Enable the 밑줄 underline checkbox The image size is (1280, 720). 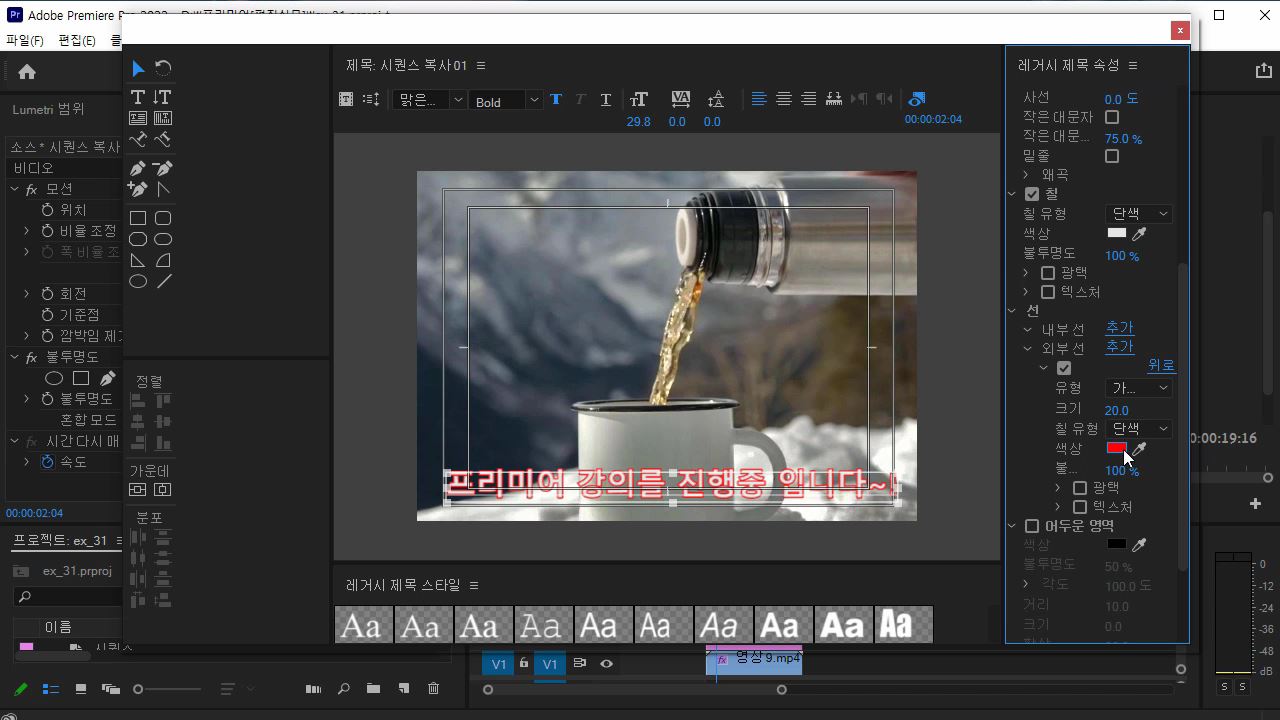tap(1112, 156)
